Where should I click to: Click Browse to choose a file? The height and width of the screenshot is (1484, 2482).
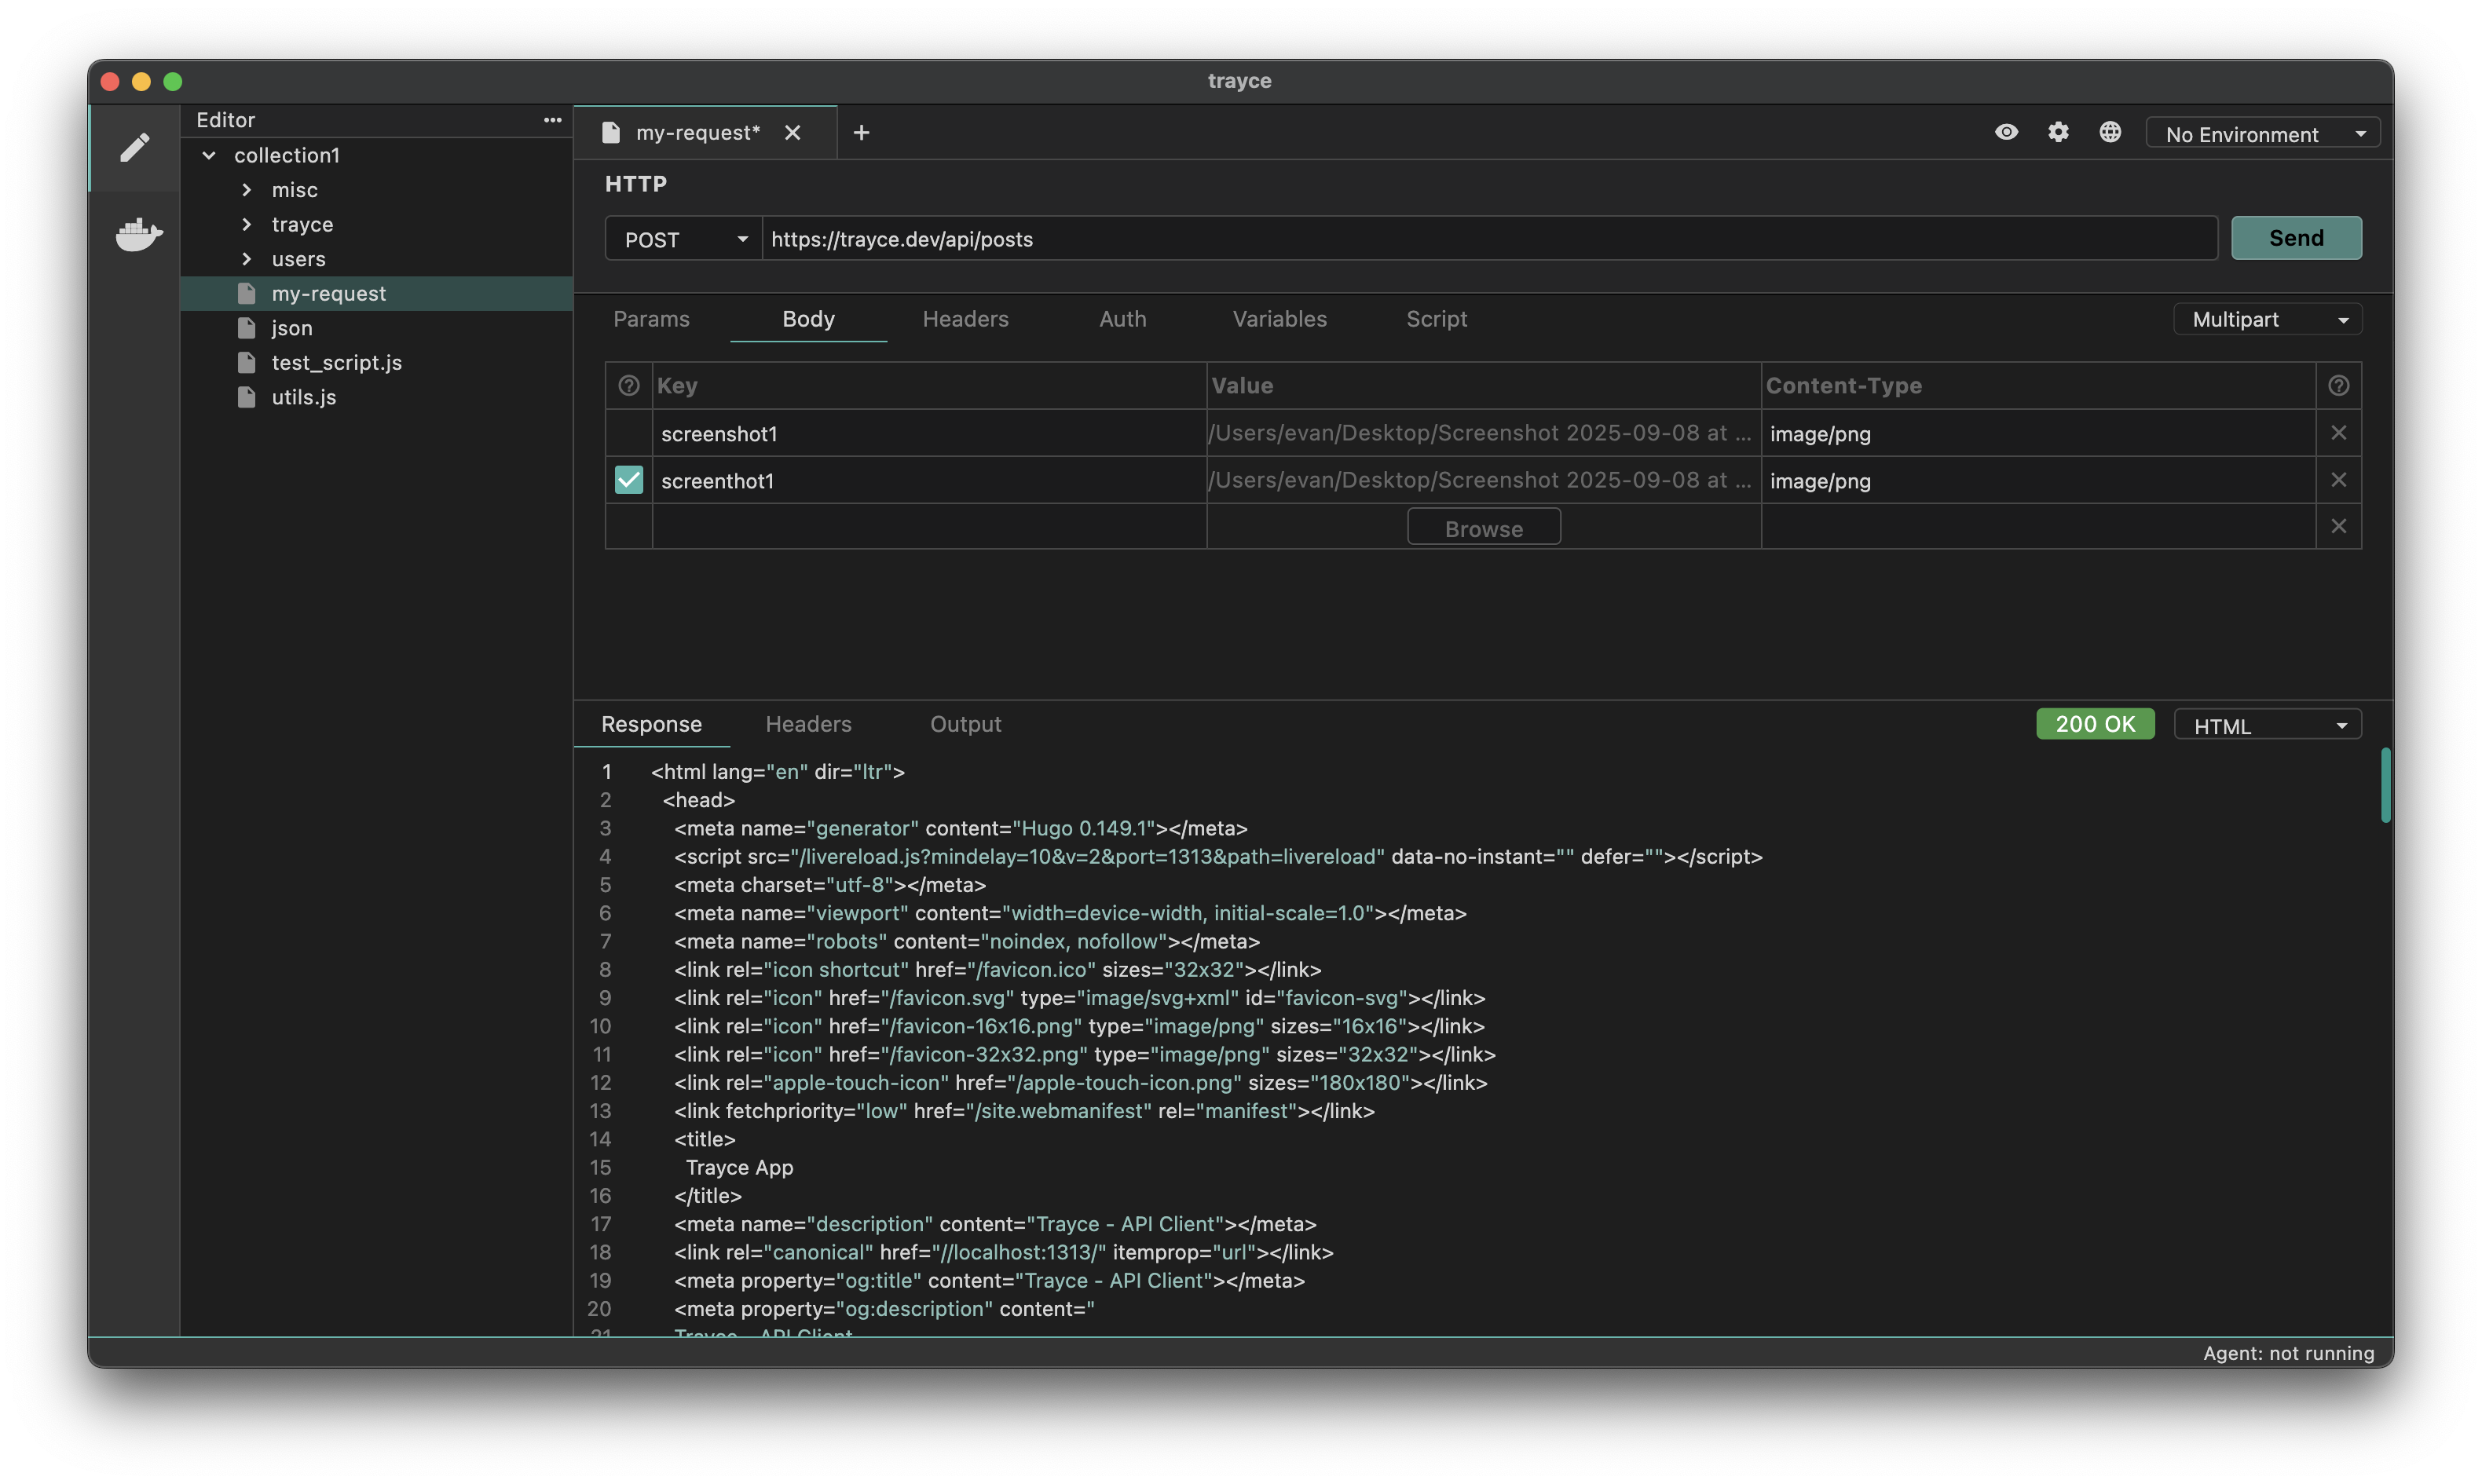[1484, 527]
